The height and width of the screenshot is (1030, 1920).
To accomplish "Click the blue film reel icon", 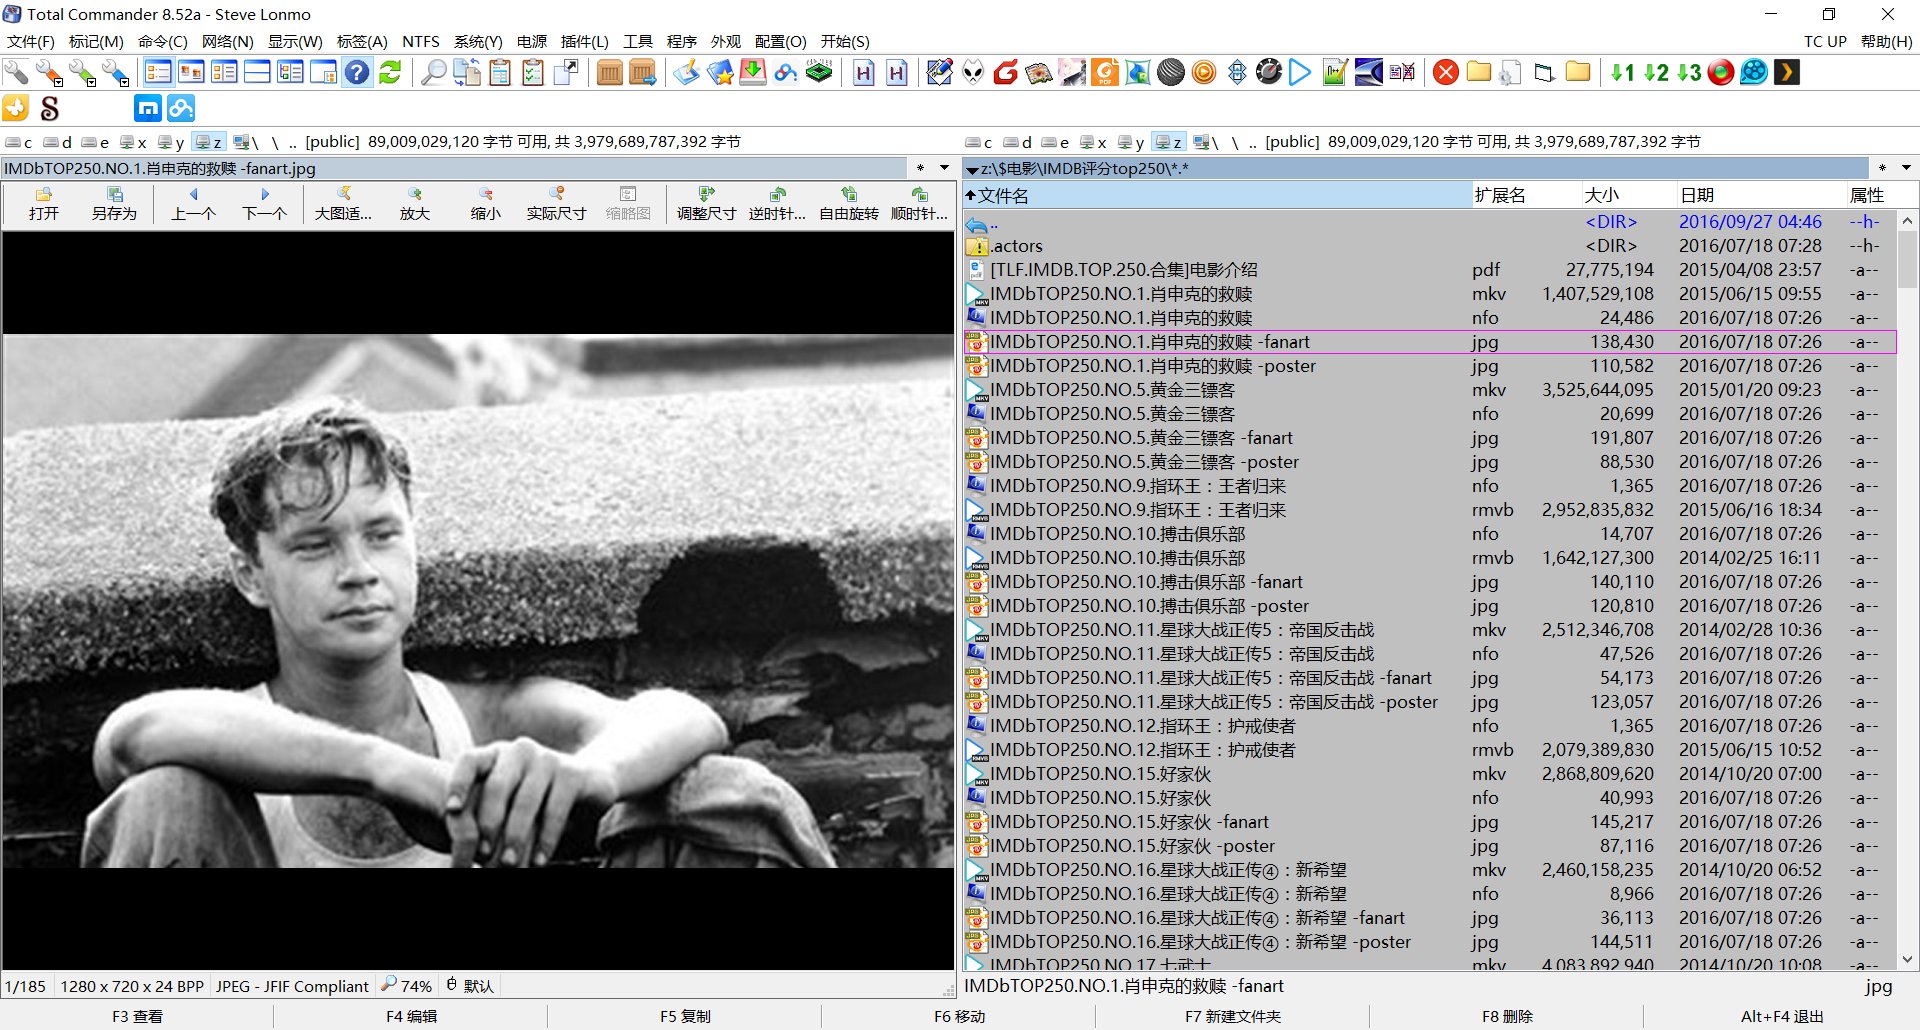I will 1754,72.
